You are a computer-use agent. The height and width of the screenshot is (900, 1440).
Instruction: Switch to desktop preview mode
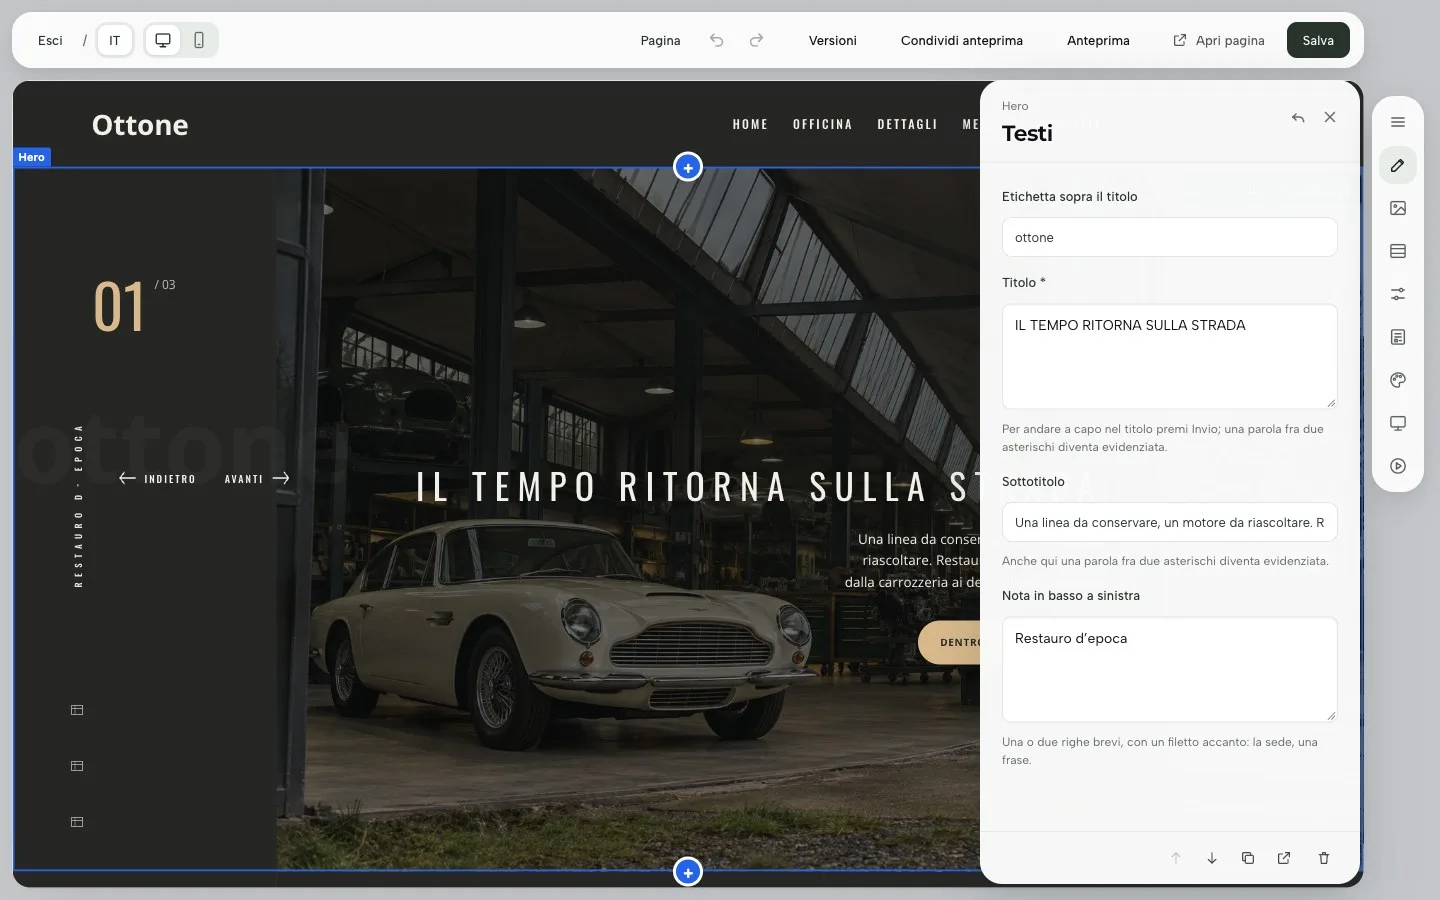[x=163, y=40]
